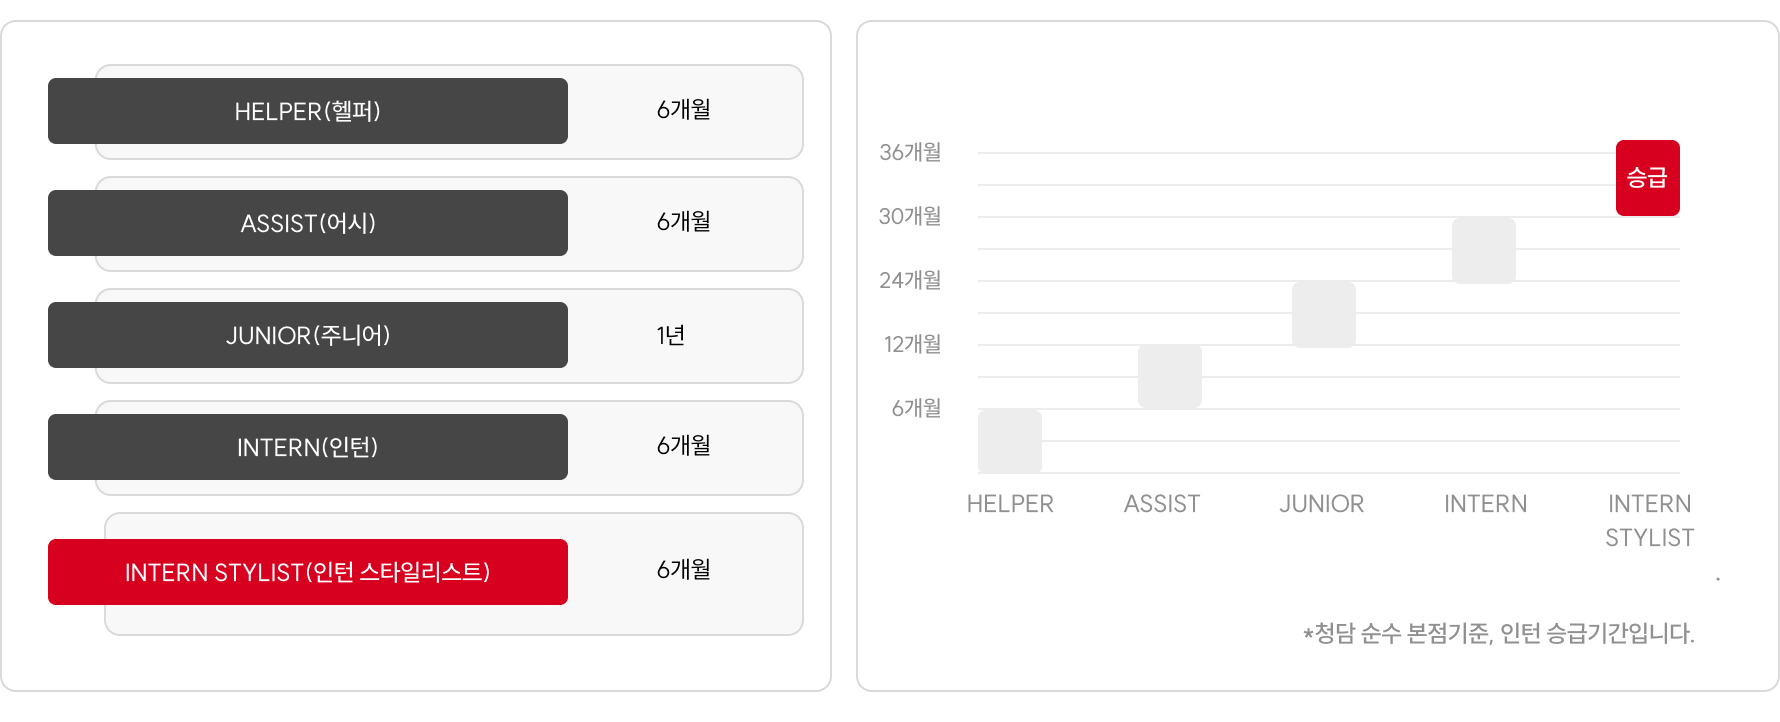Screen dimensions: 1780x722
Task: Click the JUNIOR(주니어) dark bar
Action: pos(308,335)
